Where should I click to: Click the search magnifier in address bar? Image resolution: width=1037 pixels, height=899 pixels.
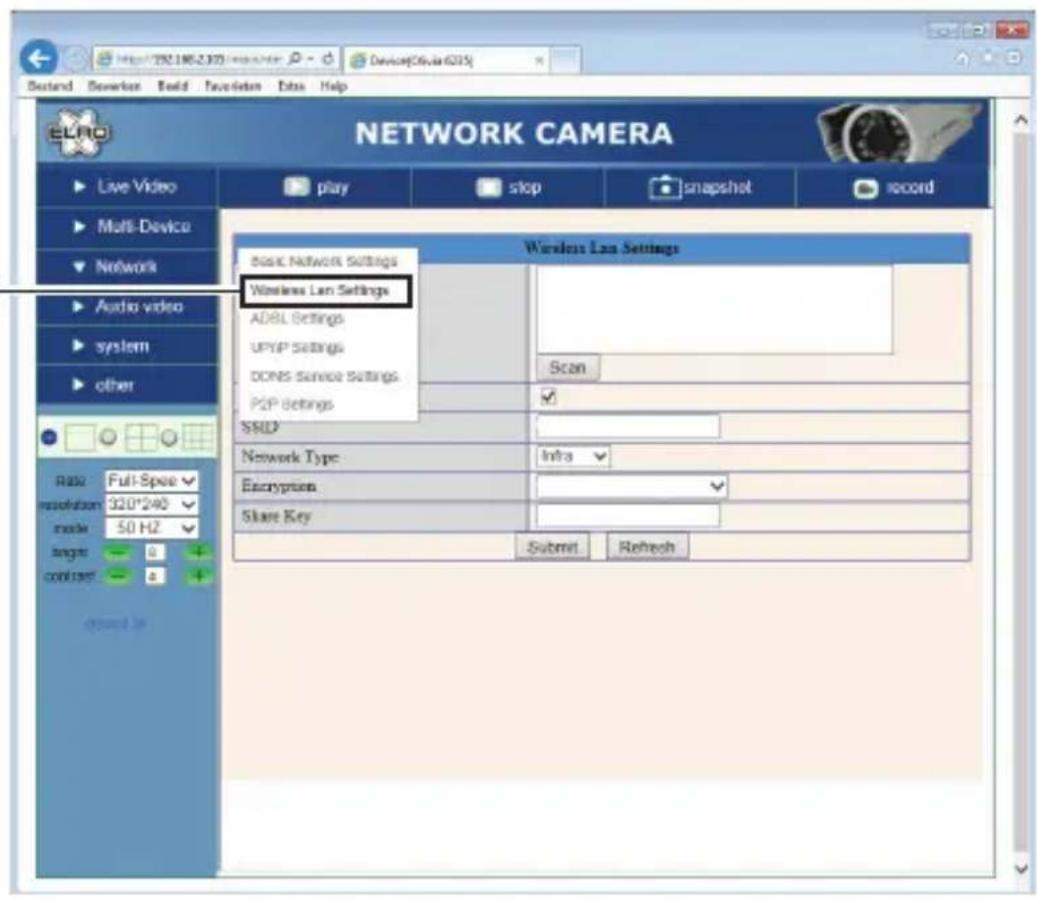coord(295,59)
